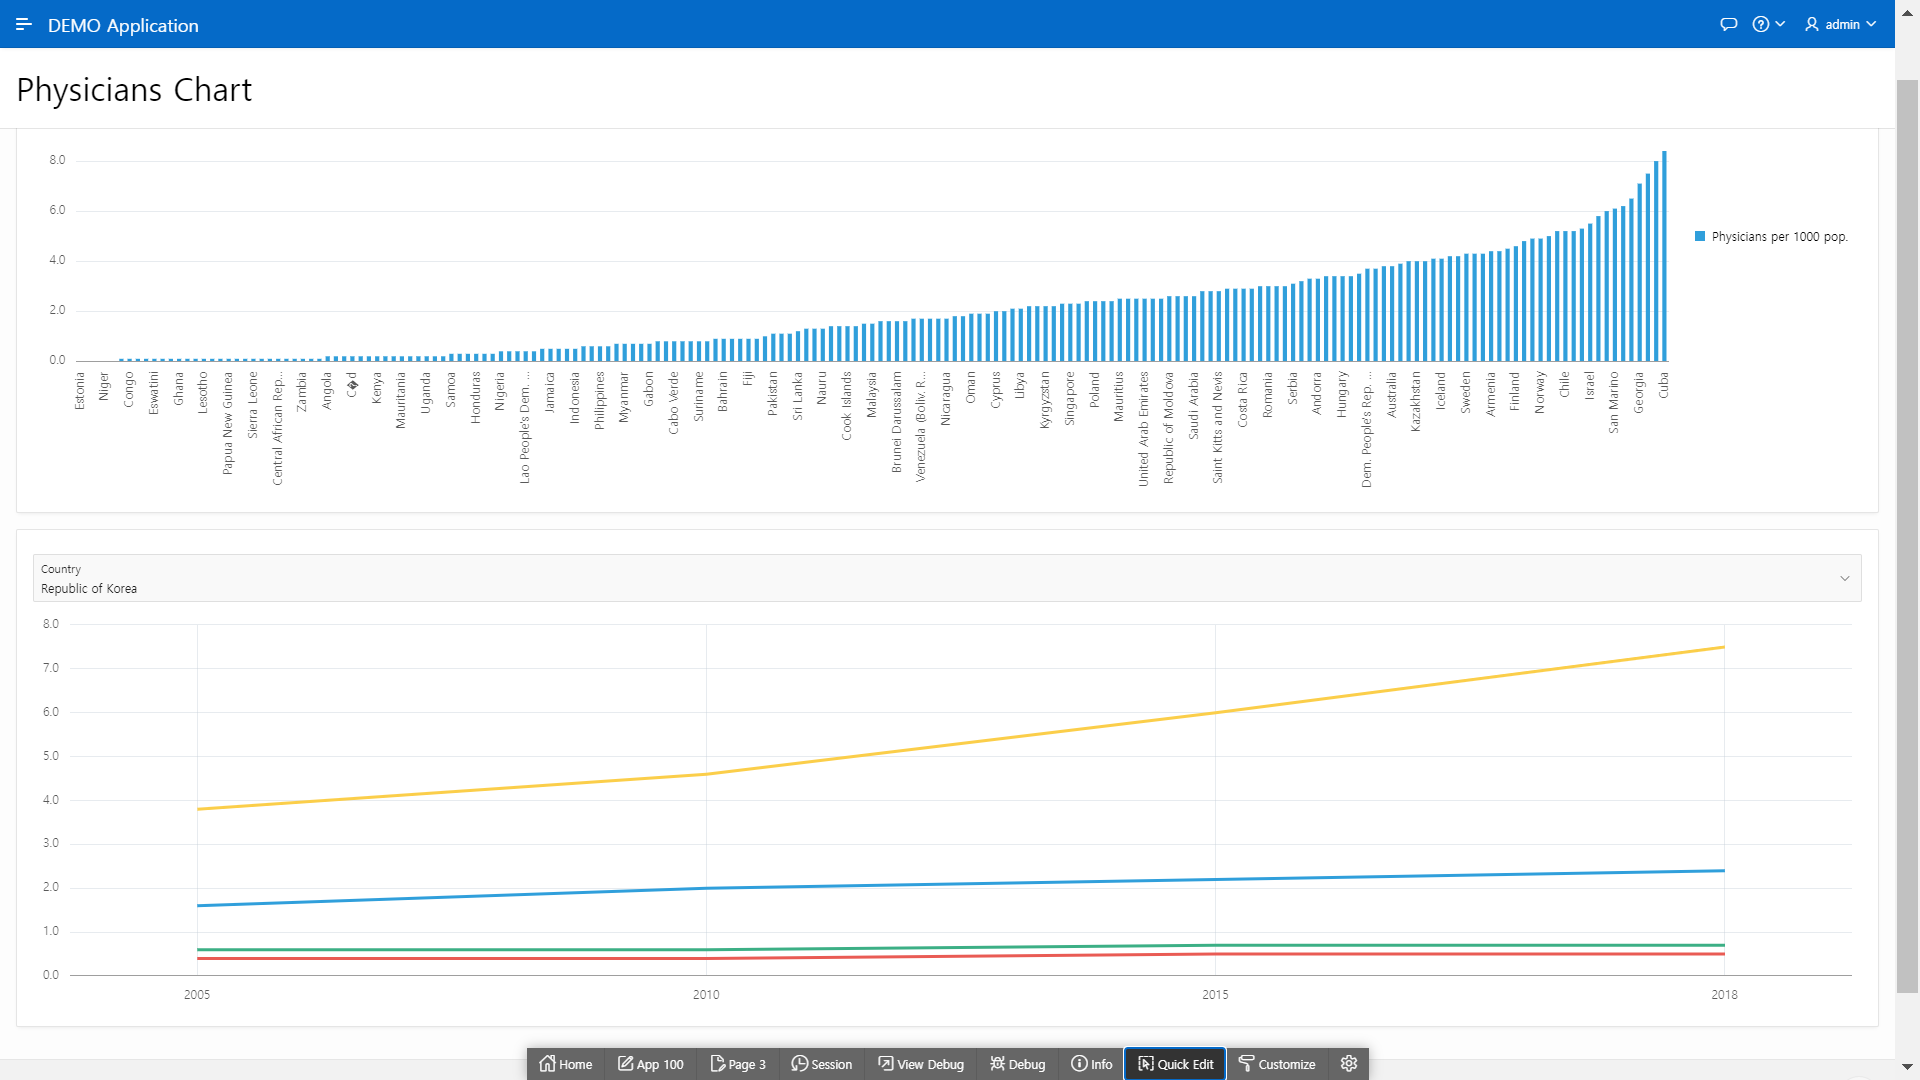Viewport: 1920px width, 1080px height.
Task: Toggle Debug mode in developer toolbar
Action: coord(1018,1064)
